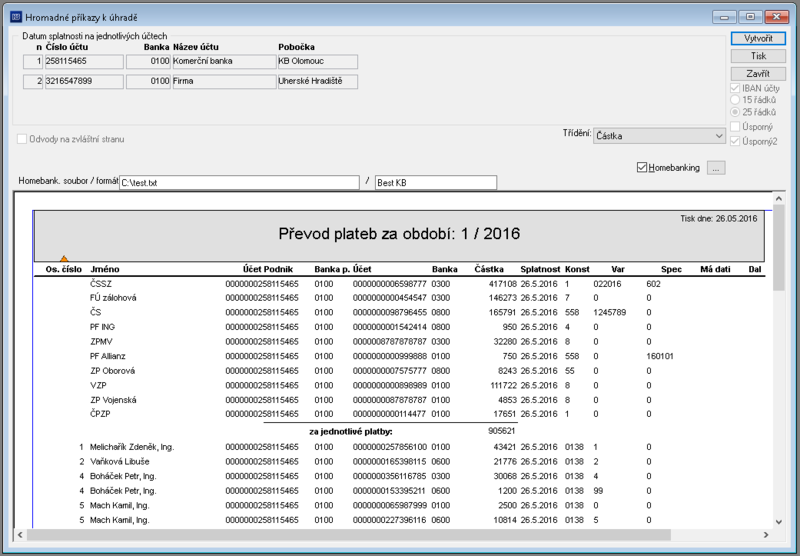800x556 pixels.
Task: Open the Třídění dropdown showing Částka
Action: (659, 136)
